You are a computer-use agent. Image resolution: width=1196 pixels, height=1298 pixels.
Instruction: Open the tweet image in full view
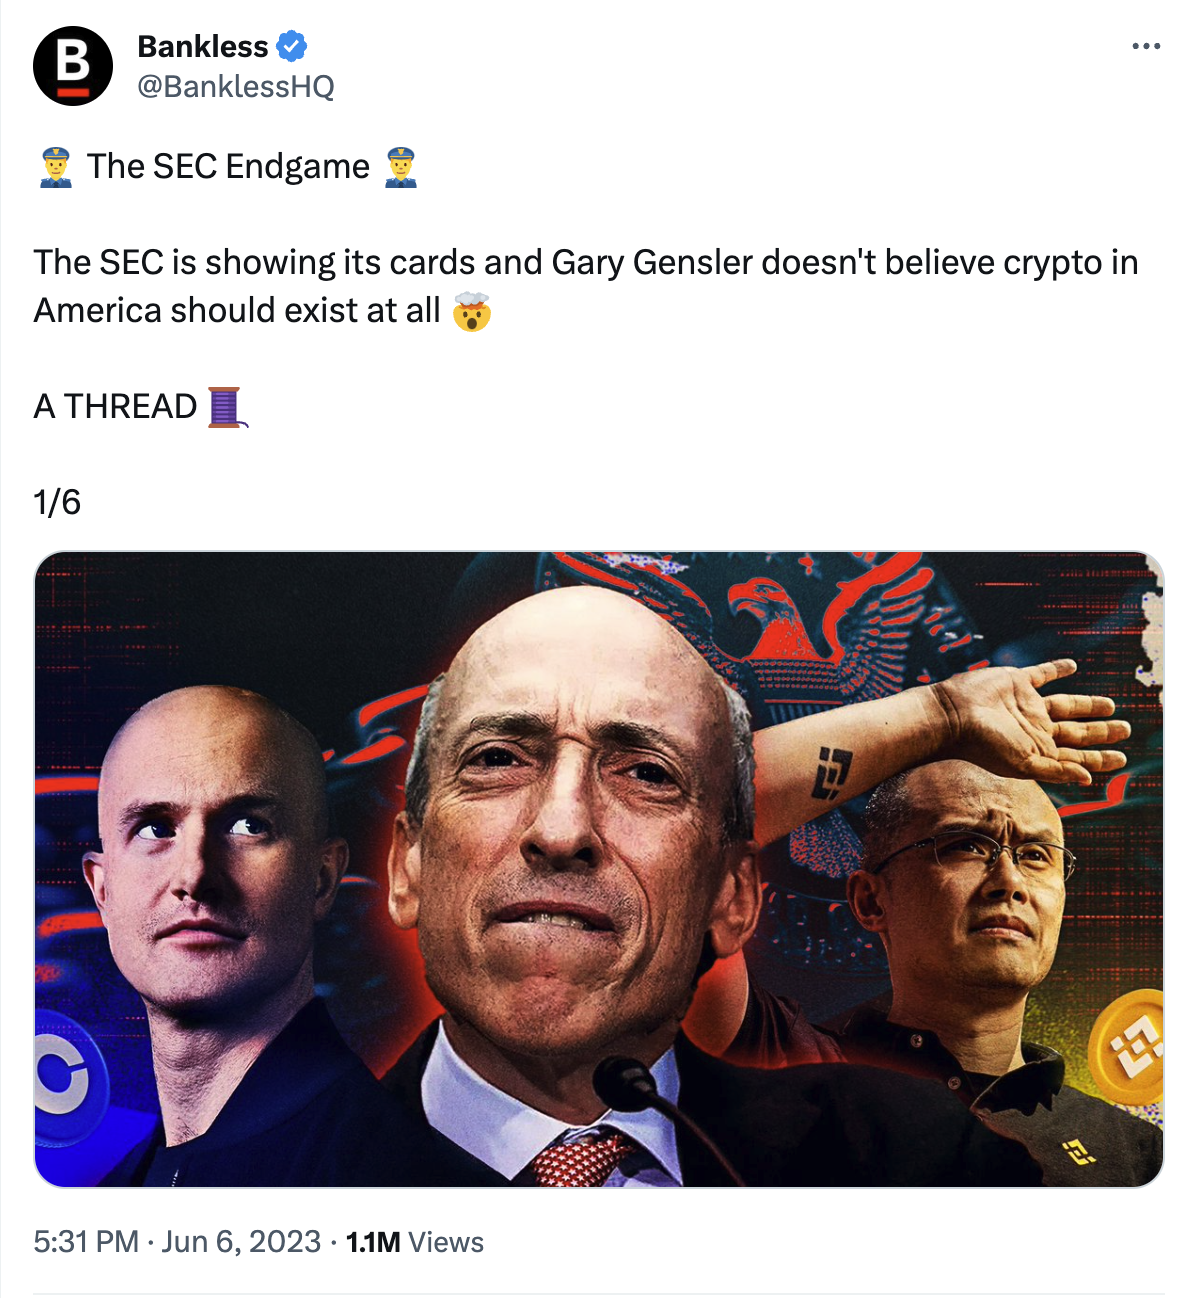pos(599,869)
